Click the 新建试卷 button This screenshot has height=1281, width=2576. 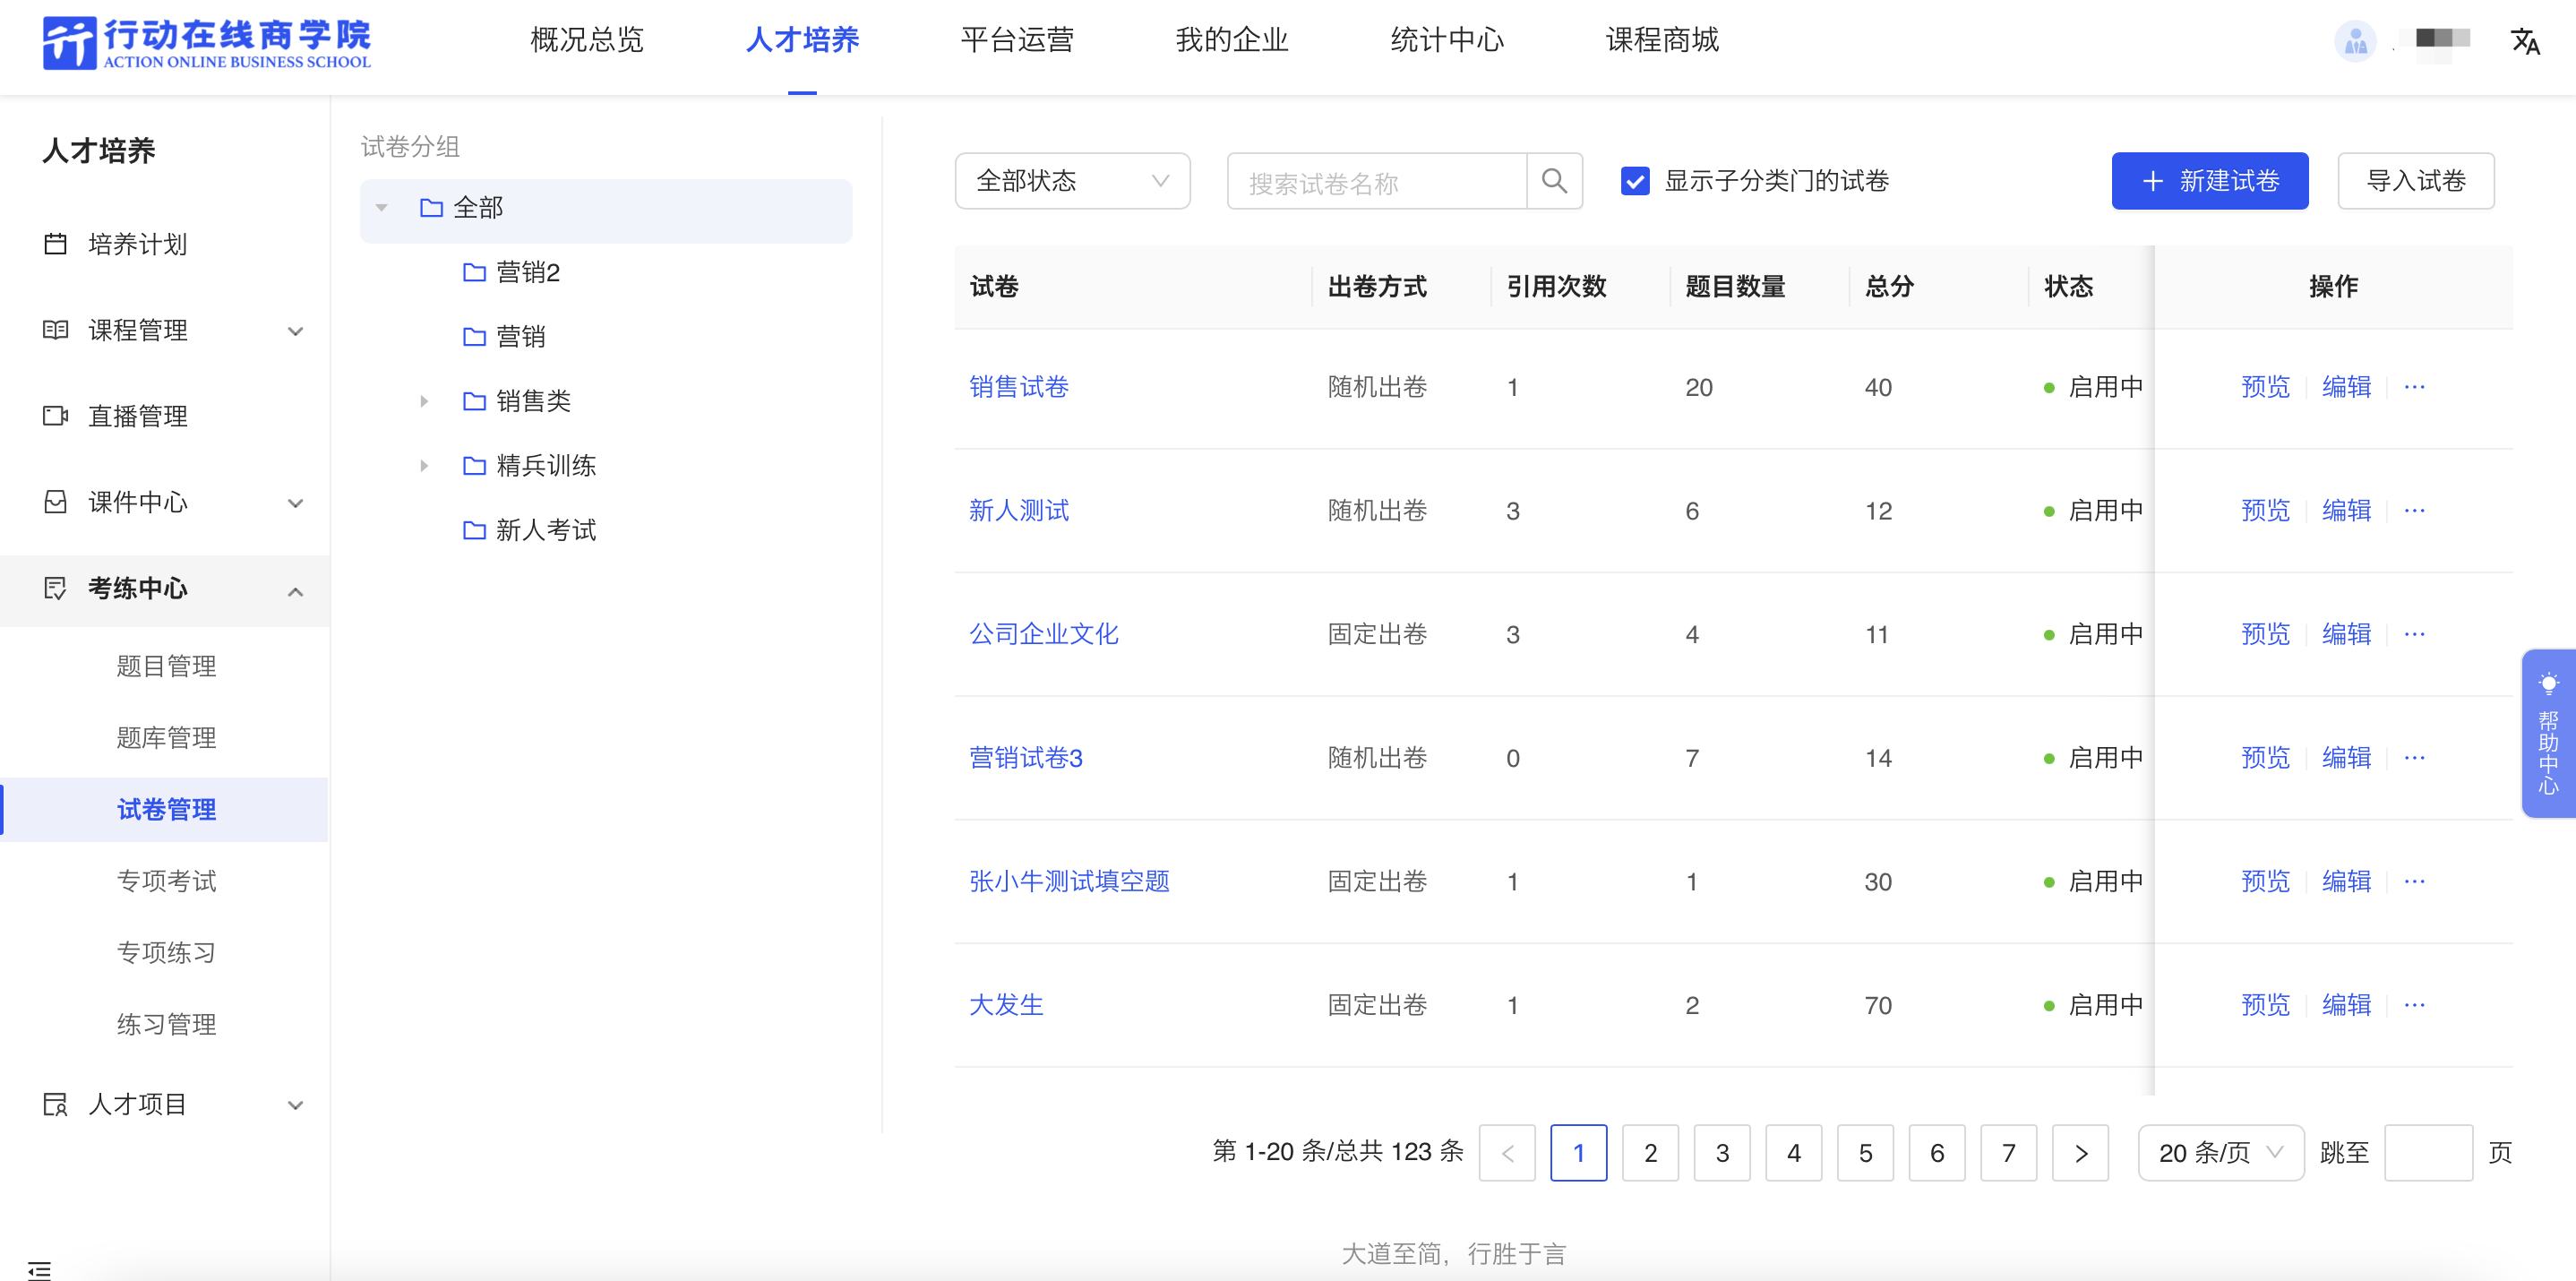click(2210, 181)
